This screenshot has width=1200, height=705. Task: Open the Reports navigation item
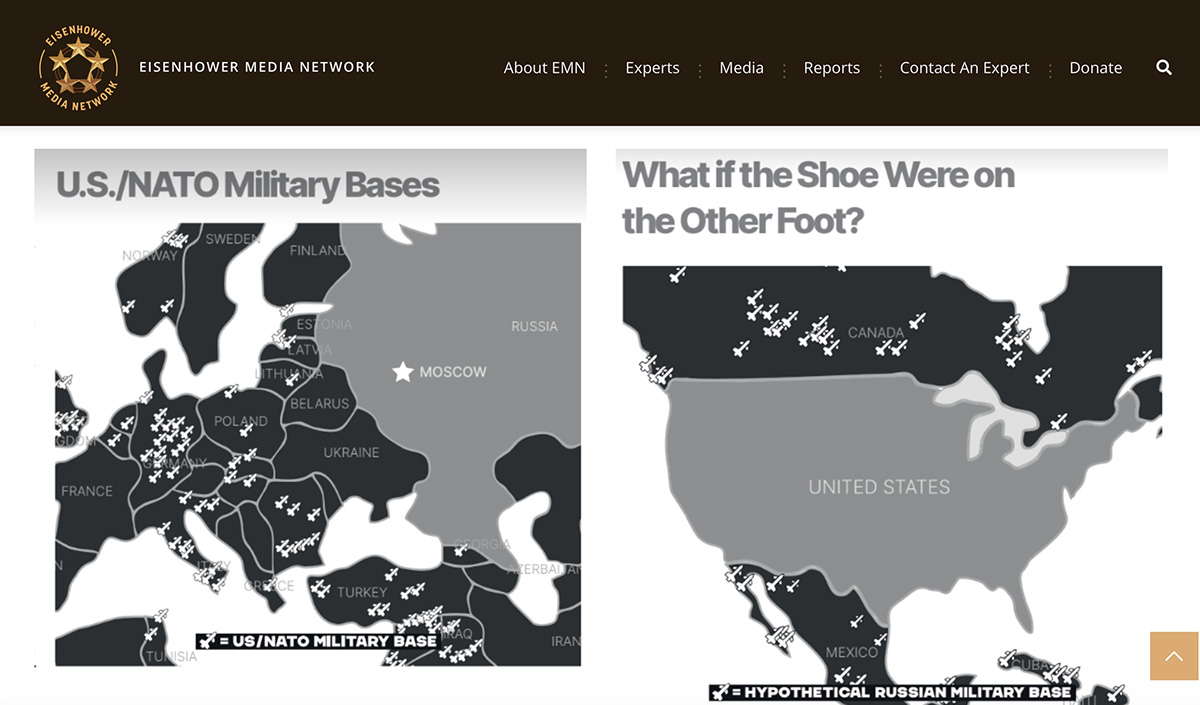831,68
